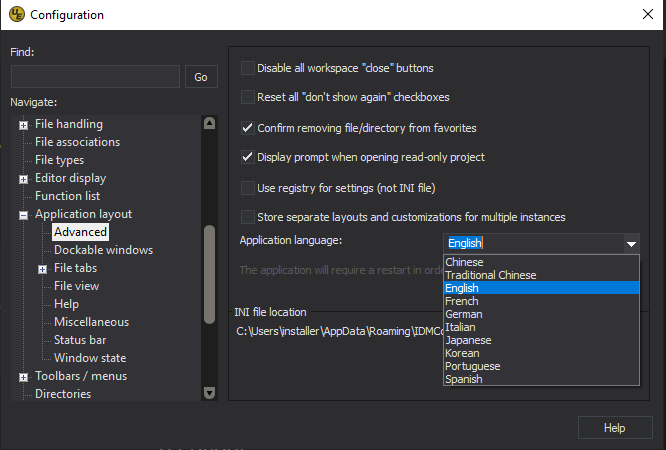Enable Use registry for settings

[x=248, y=188]
